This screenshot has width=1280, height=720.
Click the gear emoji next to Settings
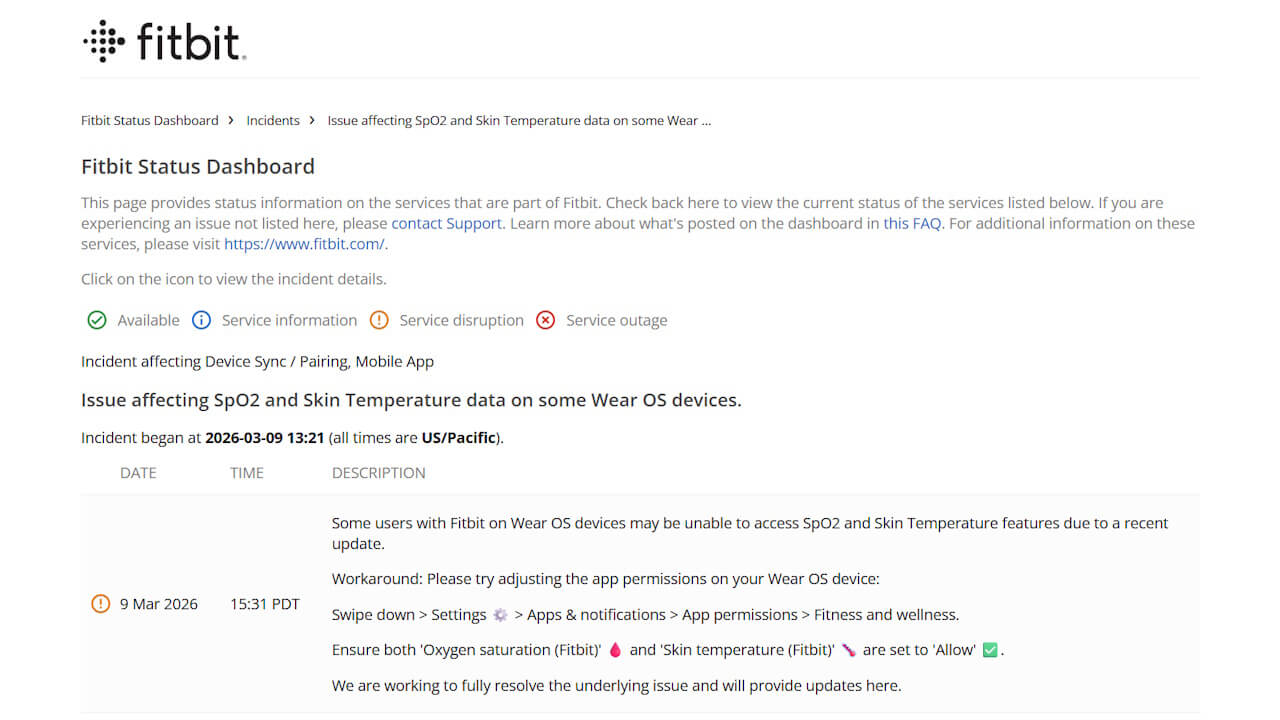[x=500, y=615]
